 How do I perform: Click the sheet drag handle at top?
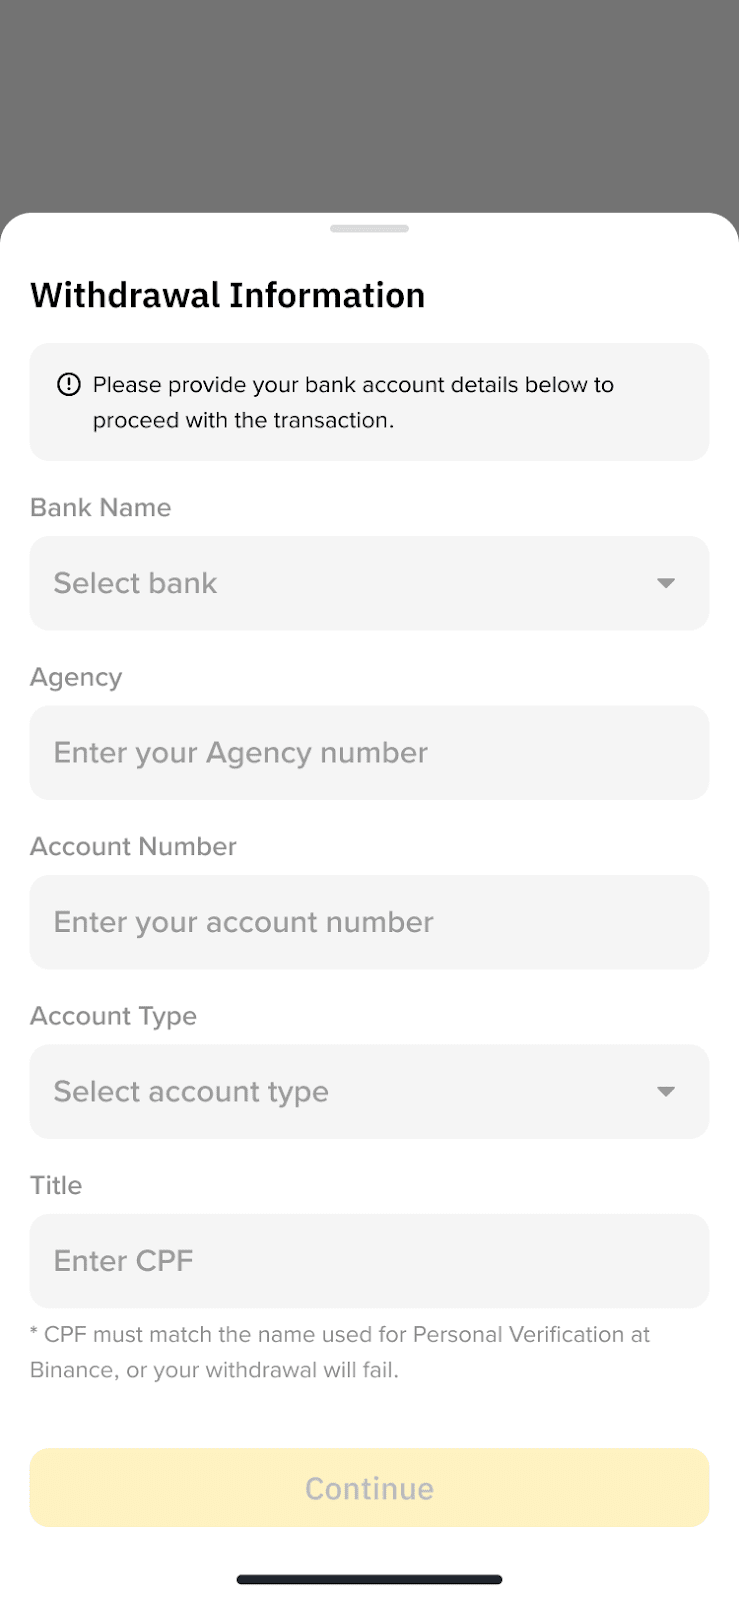369,229
